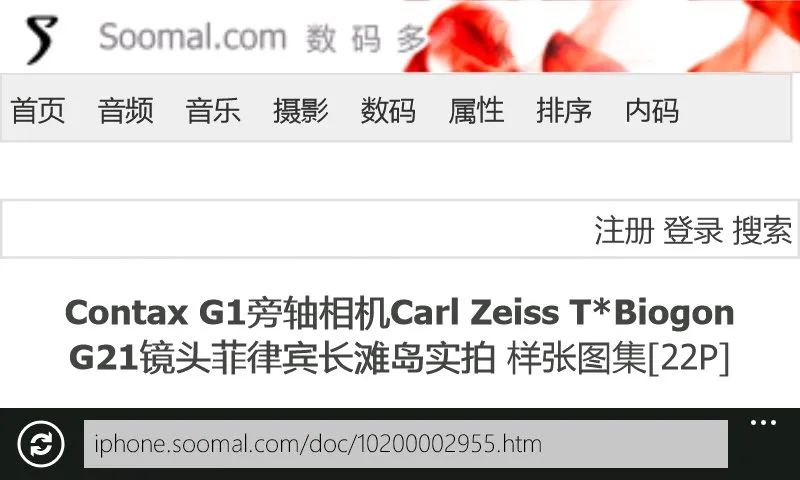Tap the Contax G1 article title heading
The height and width of the screenshot is (480, 800).
point(399,335)
